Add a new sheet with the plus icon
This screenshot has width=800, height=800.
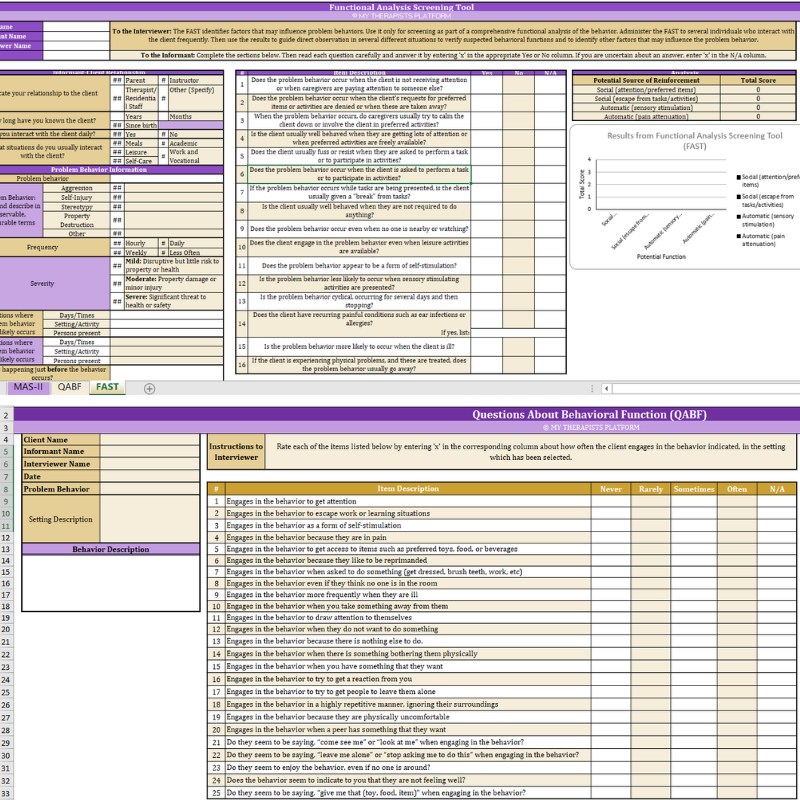tap(149, 389)
